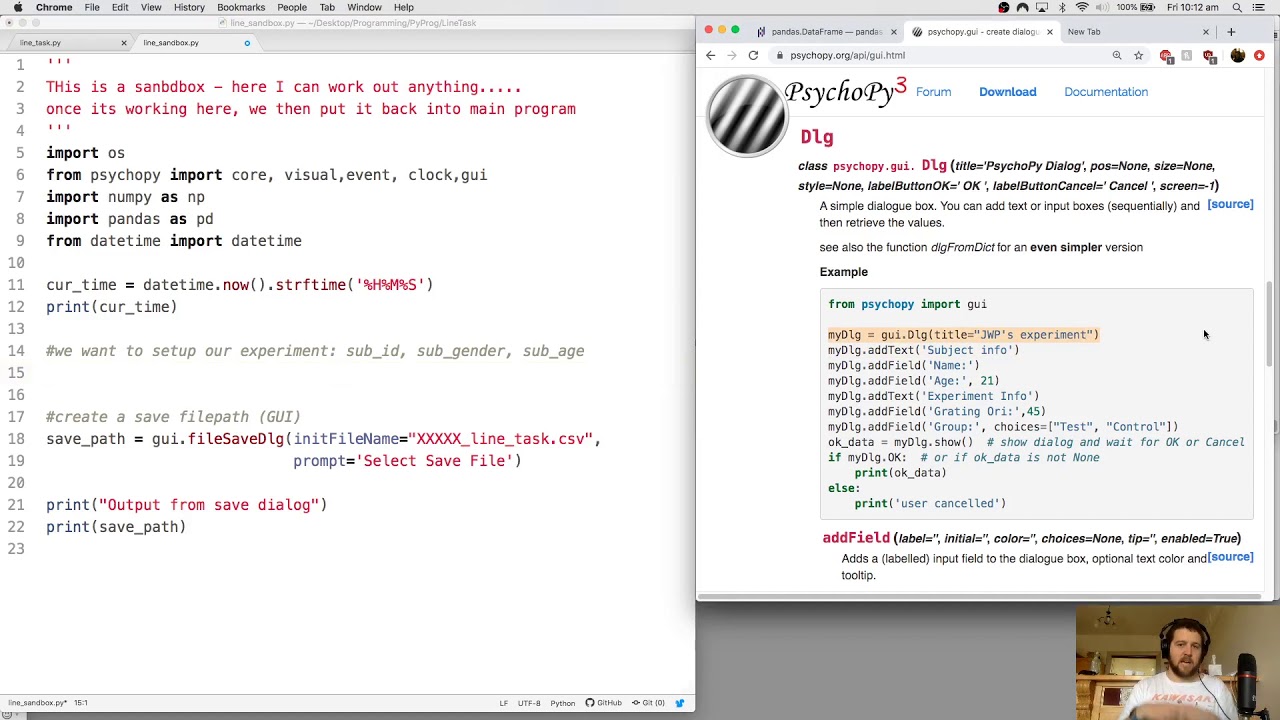The height and width of the screenshot is (720, 1280).
Task: Open the Apple menu
Action: coord(18,7)
